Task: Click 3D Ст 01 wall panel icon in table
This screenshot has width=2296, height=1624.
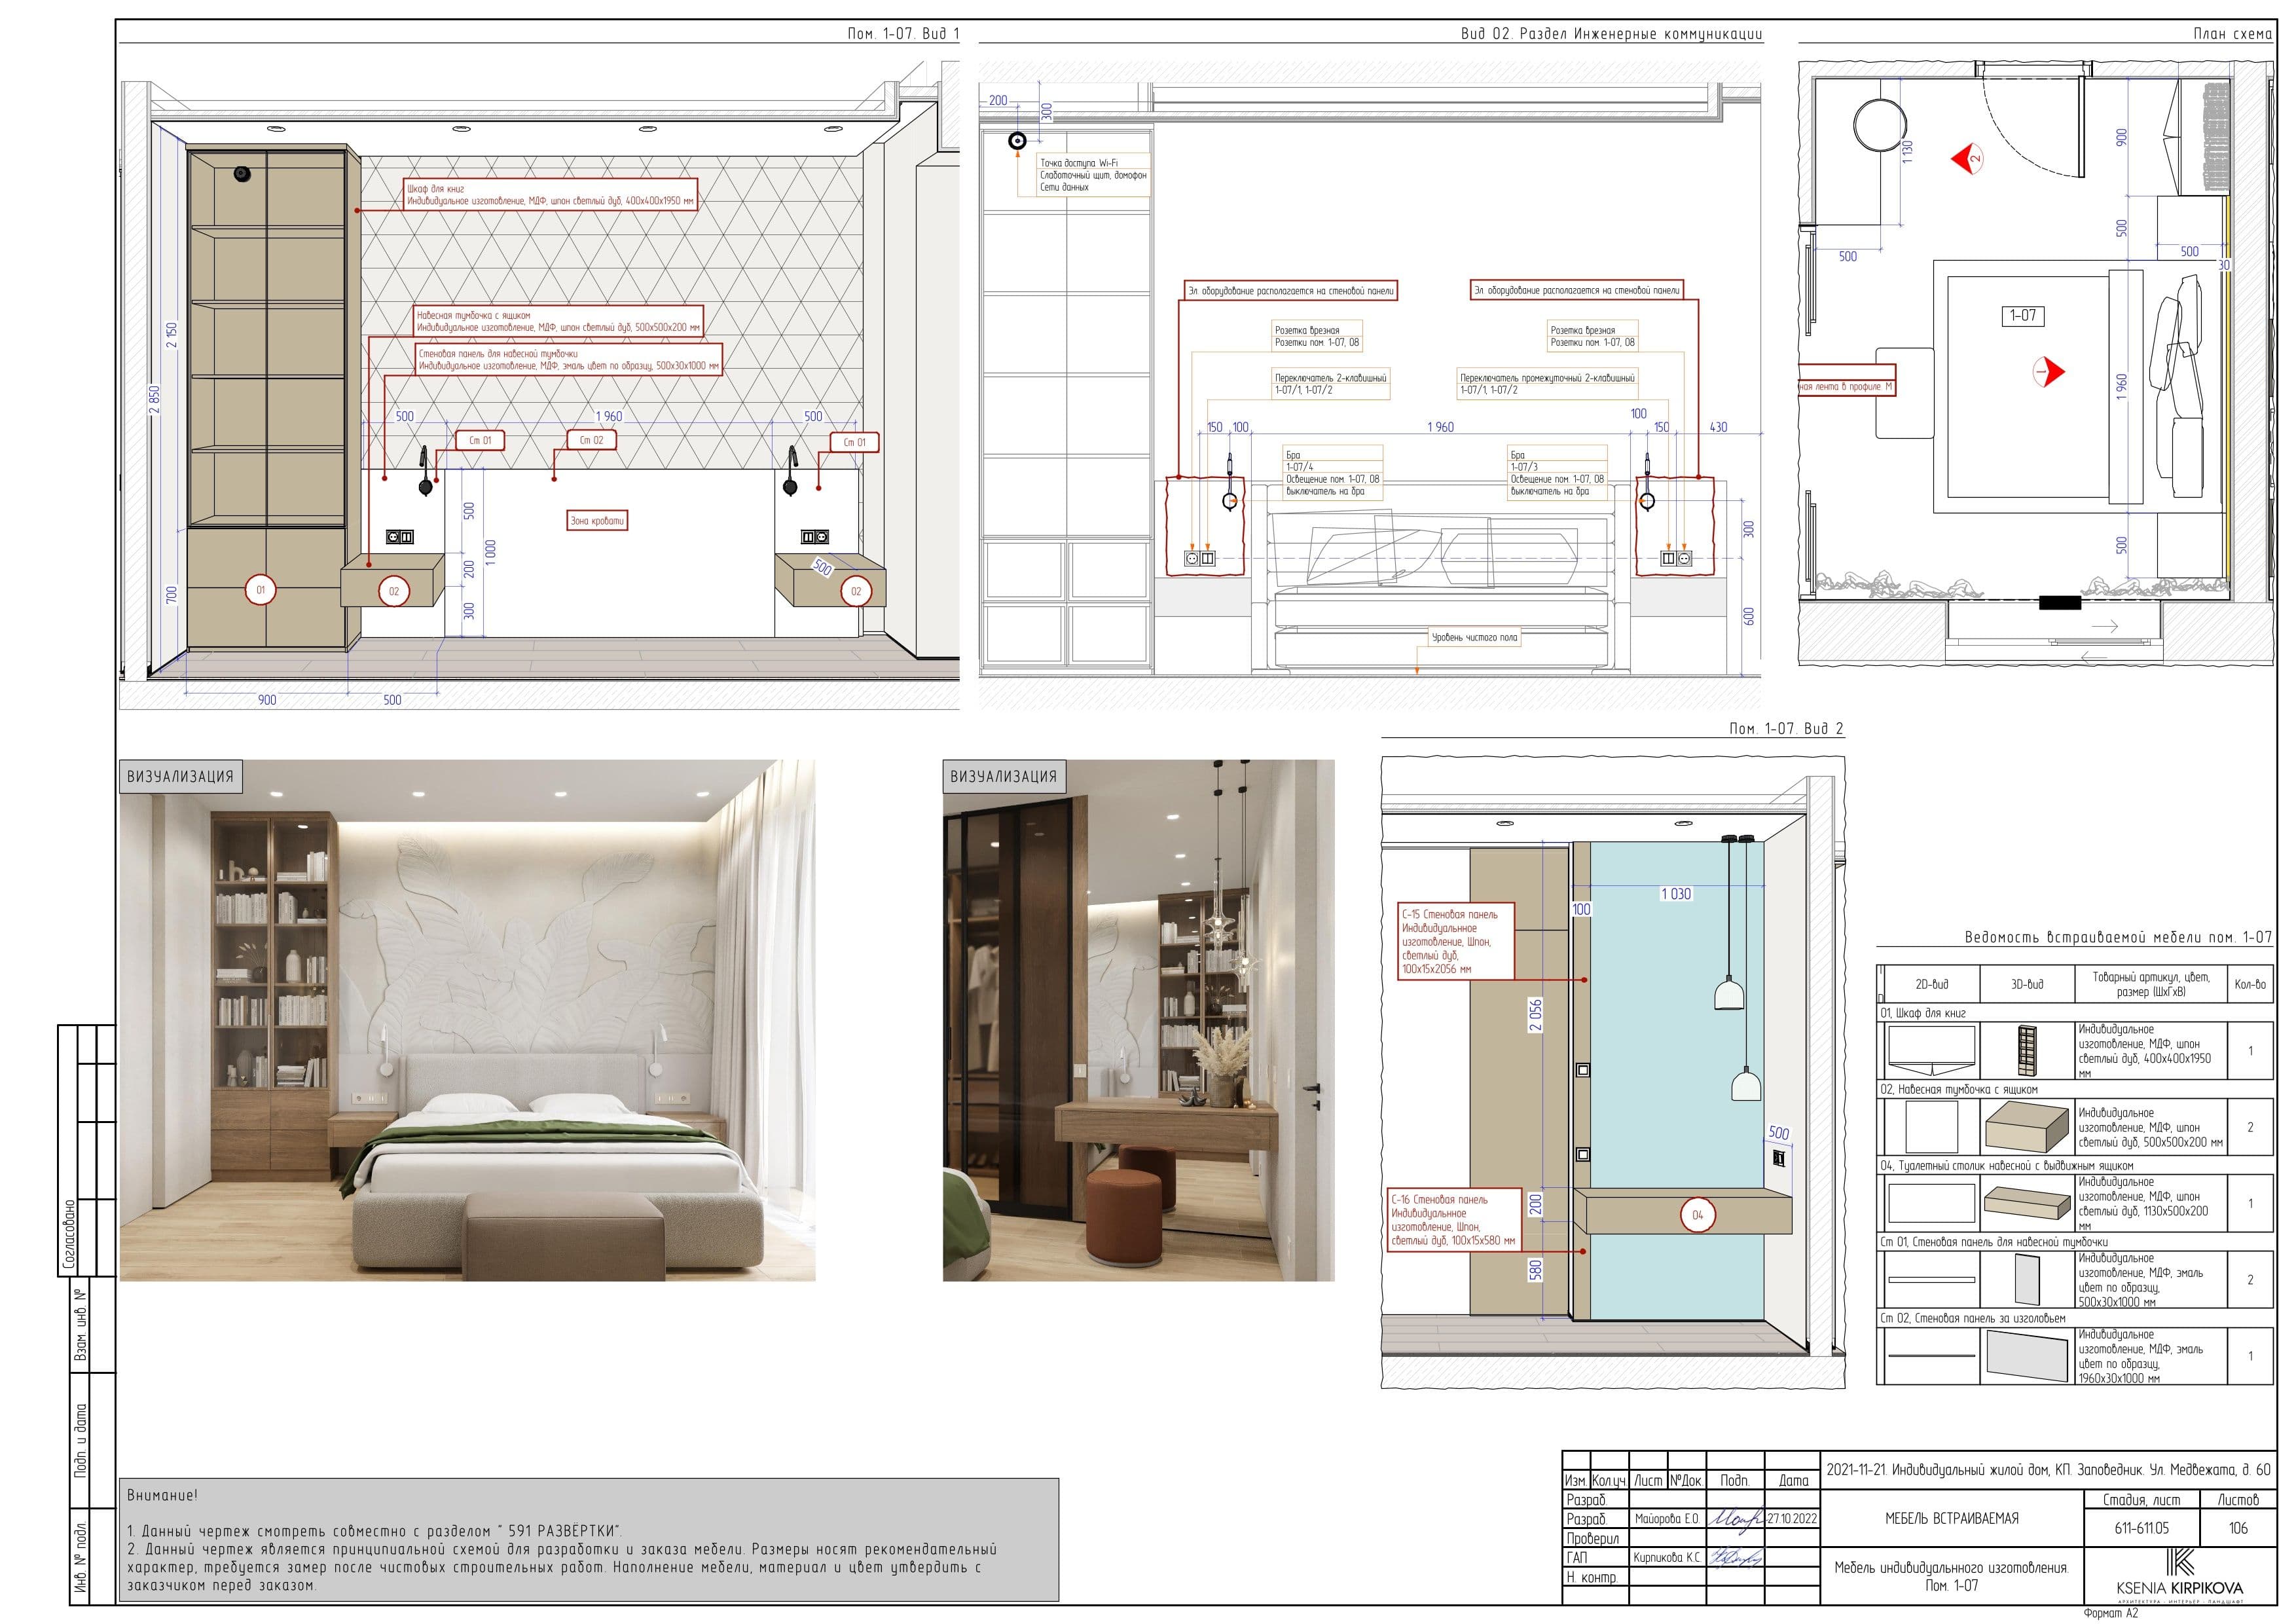Action: point(2027,1280)
